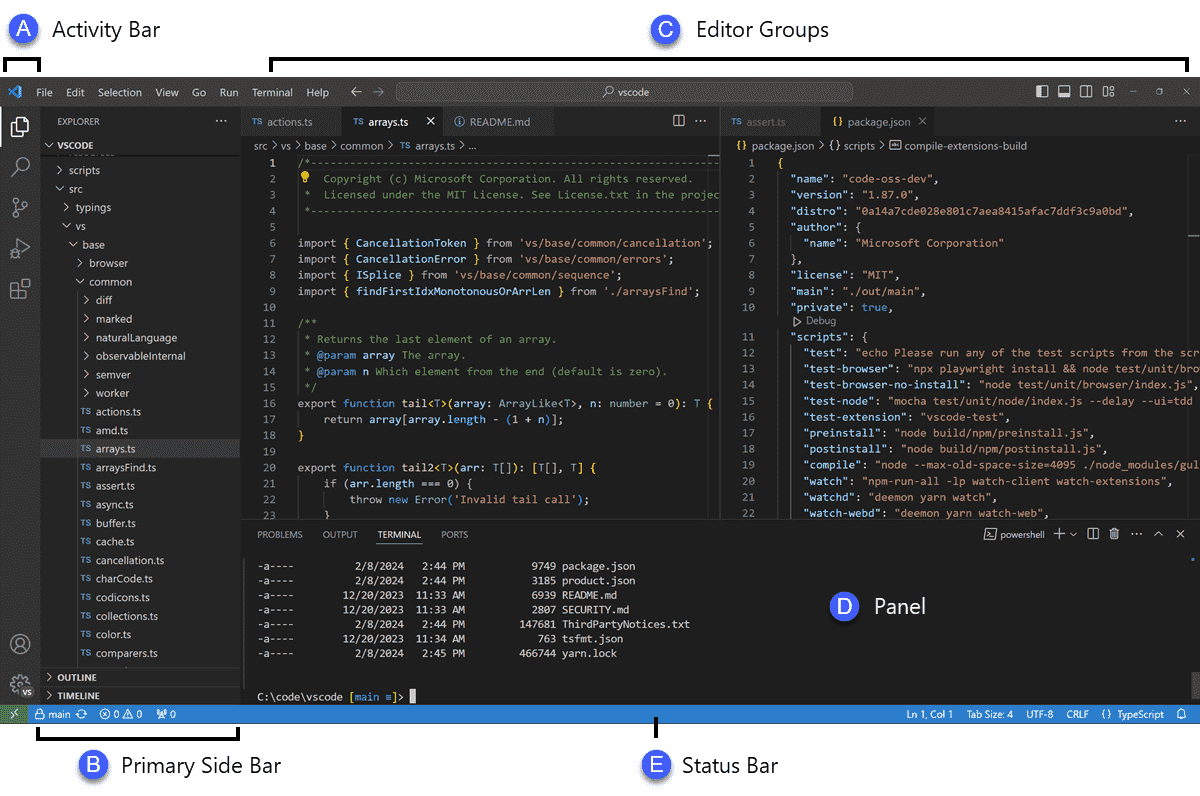
Task: Open the Source Control view
Action: click(x=19, y=208)
